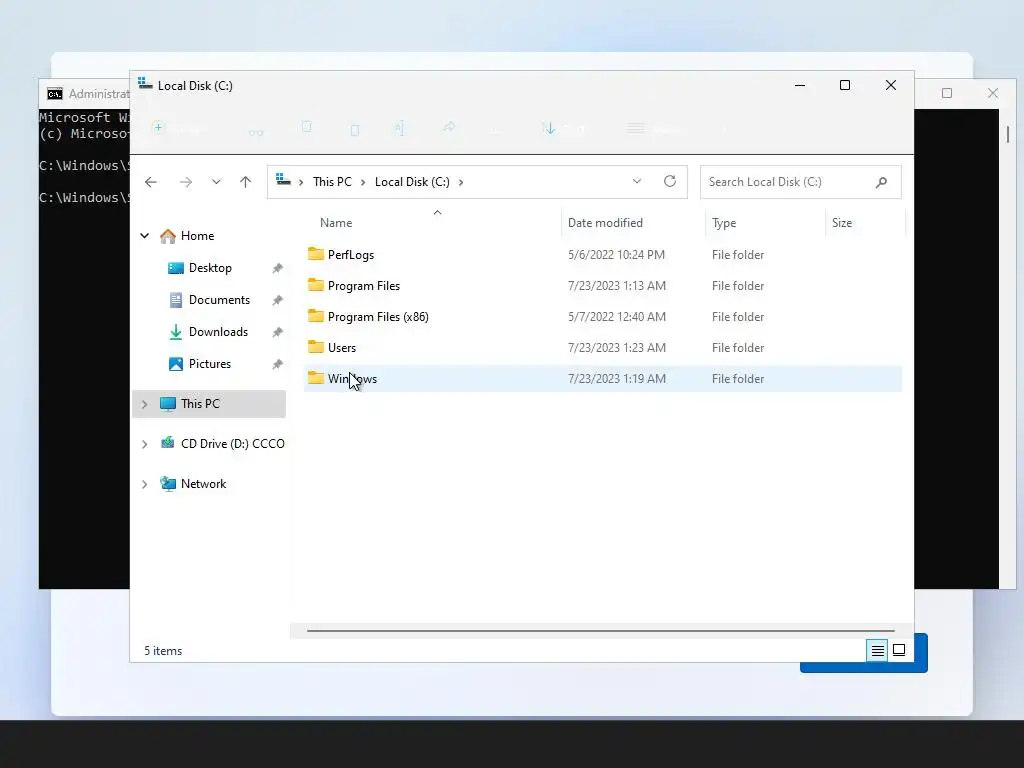Click the Program Files (x86) name text

click(378, 317)
